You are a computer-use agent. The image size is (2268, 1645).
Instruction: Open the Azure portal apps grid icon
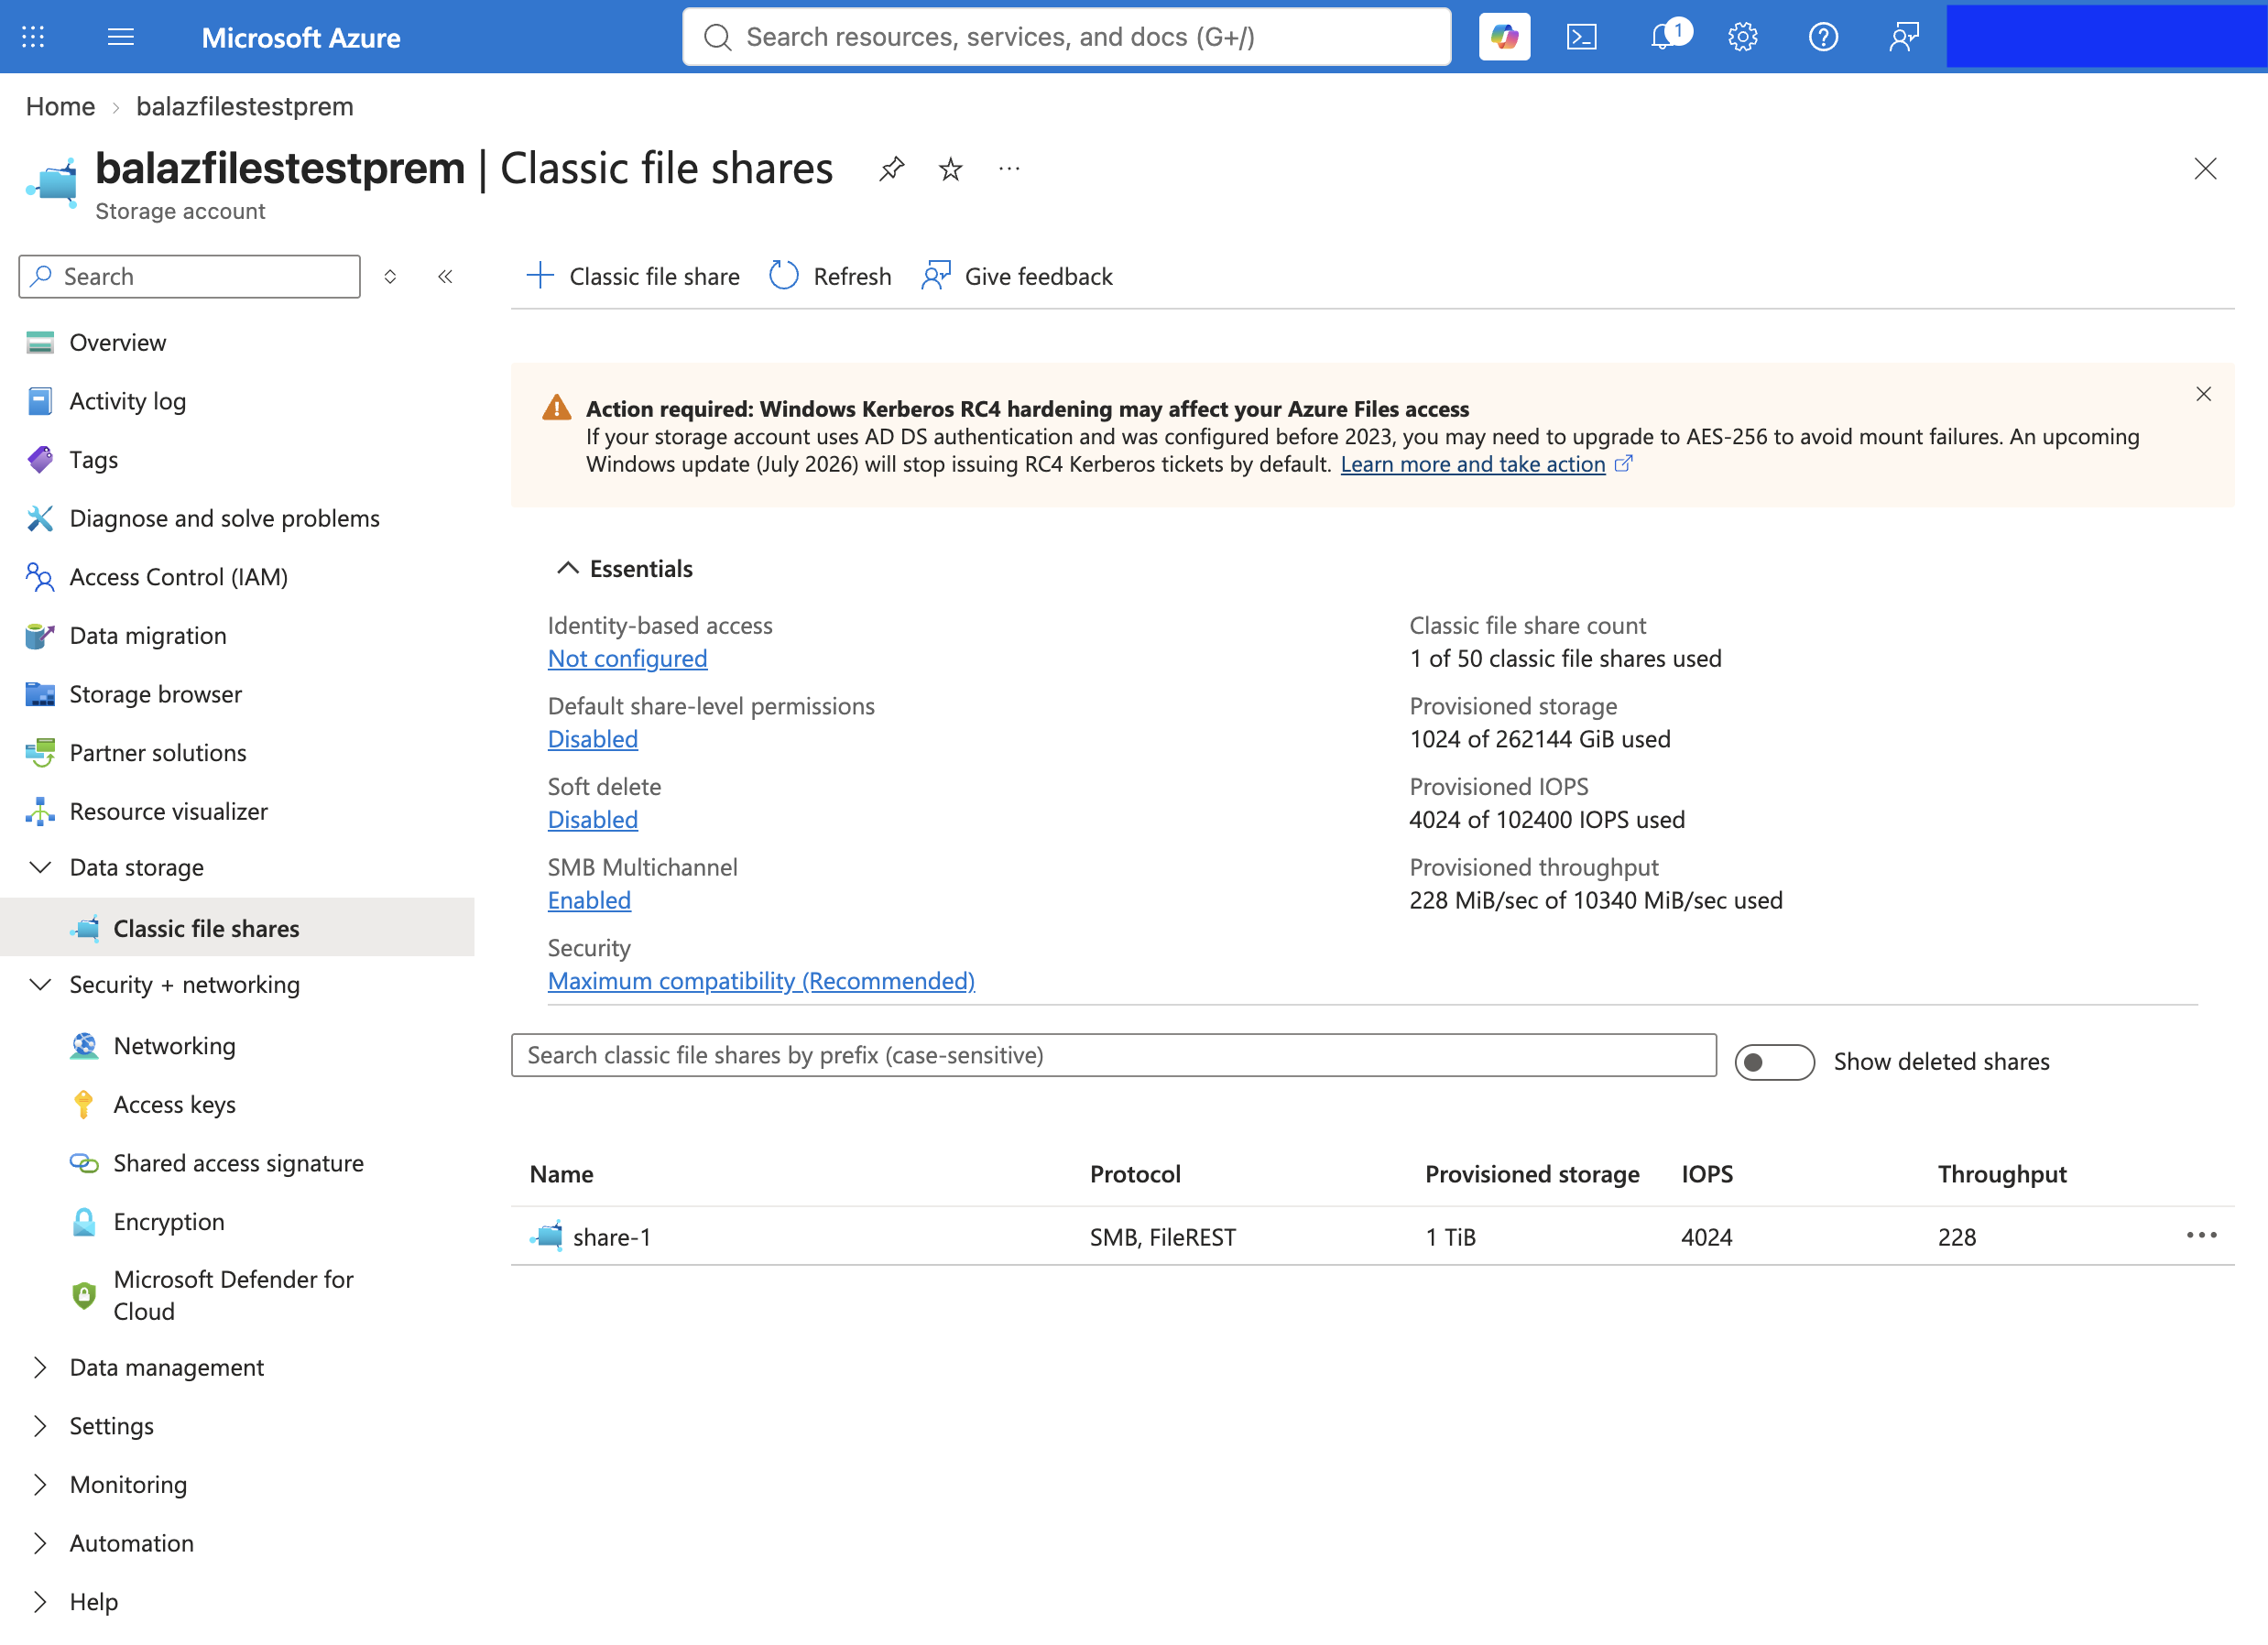(x=33, y=37)
